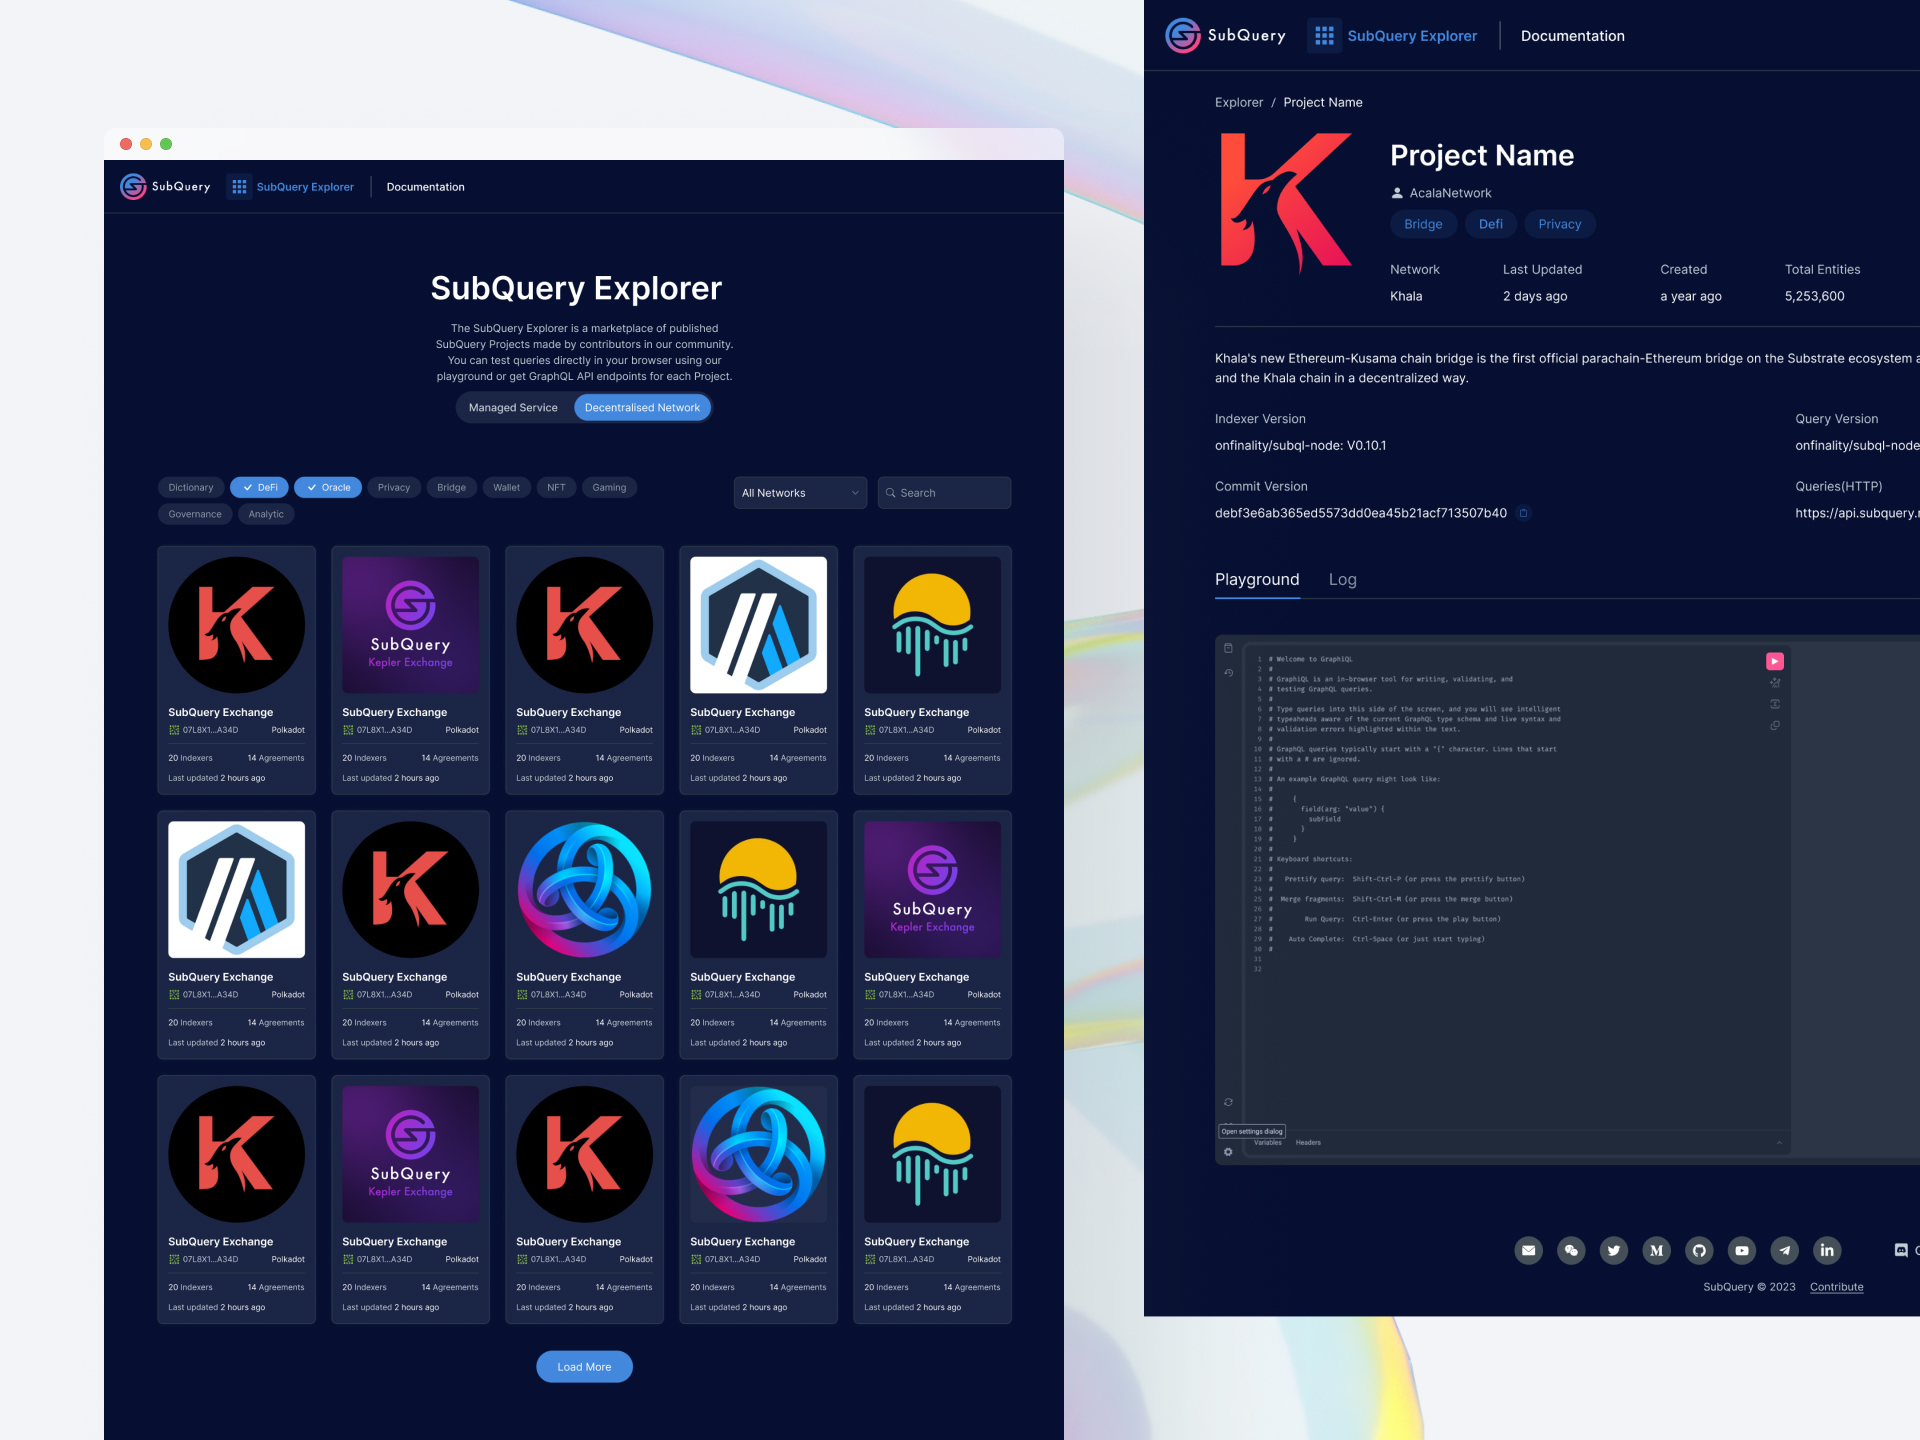
Task: Expand the Headers section in the playground
Action: [x=1307, y=1141]
